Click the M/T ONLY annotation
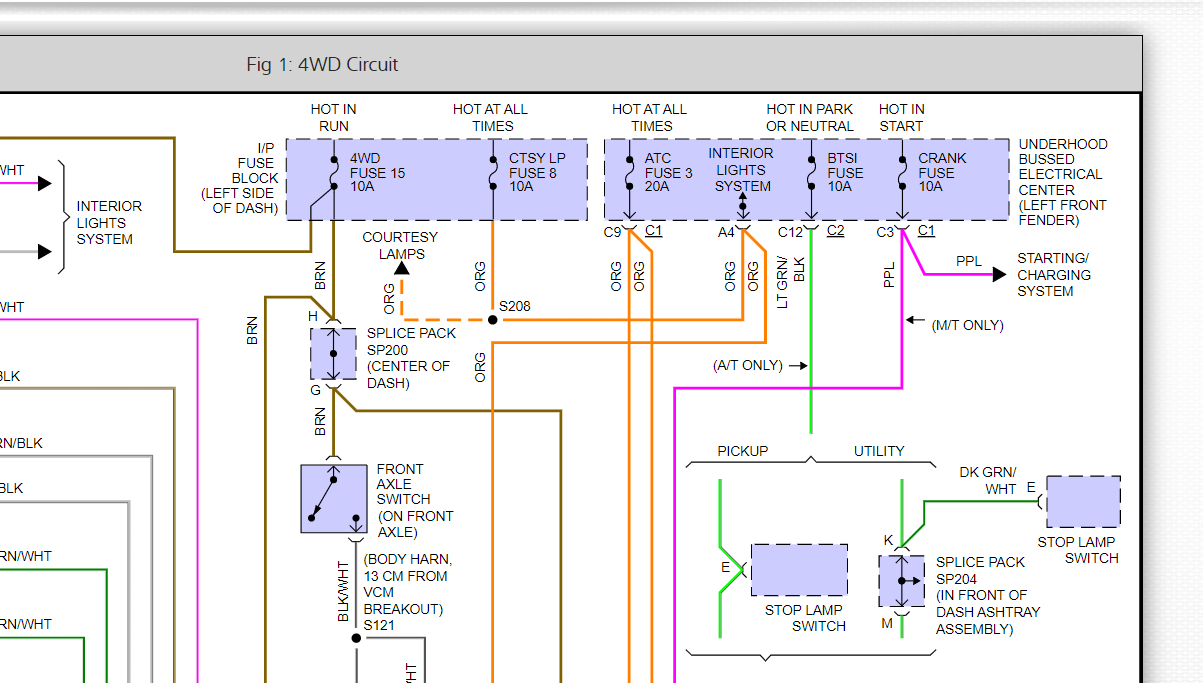 [967, 325]
